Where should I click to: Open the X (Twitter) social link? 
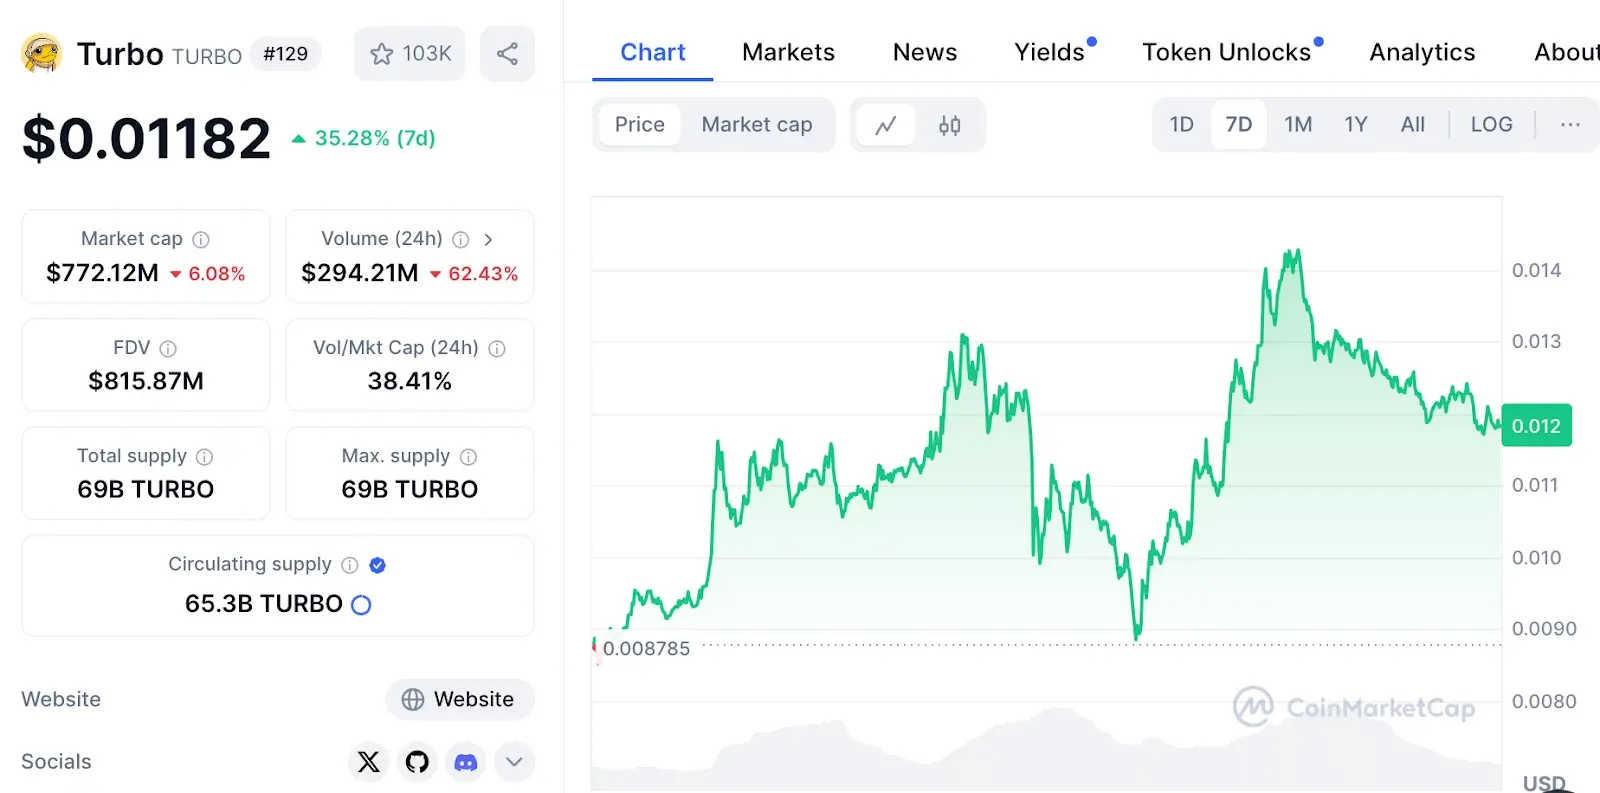point(369,762)
